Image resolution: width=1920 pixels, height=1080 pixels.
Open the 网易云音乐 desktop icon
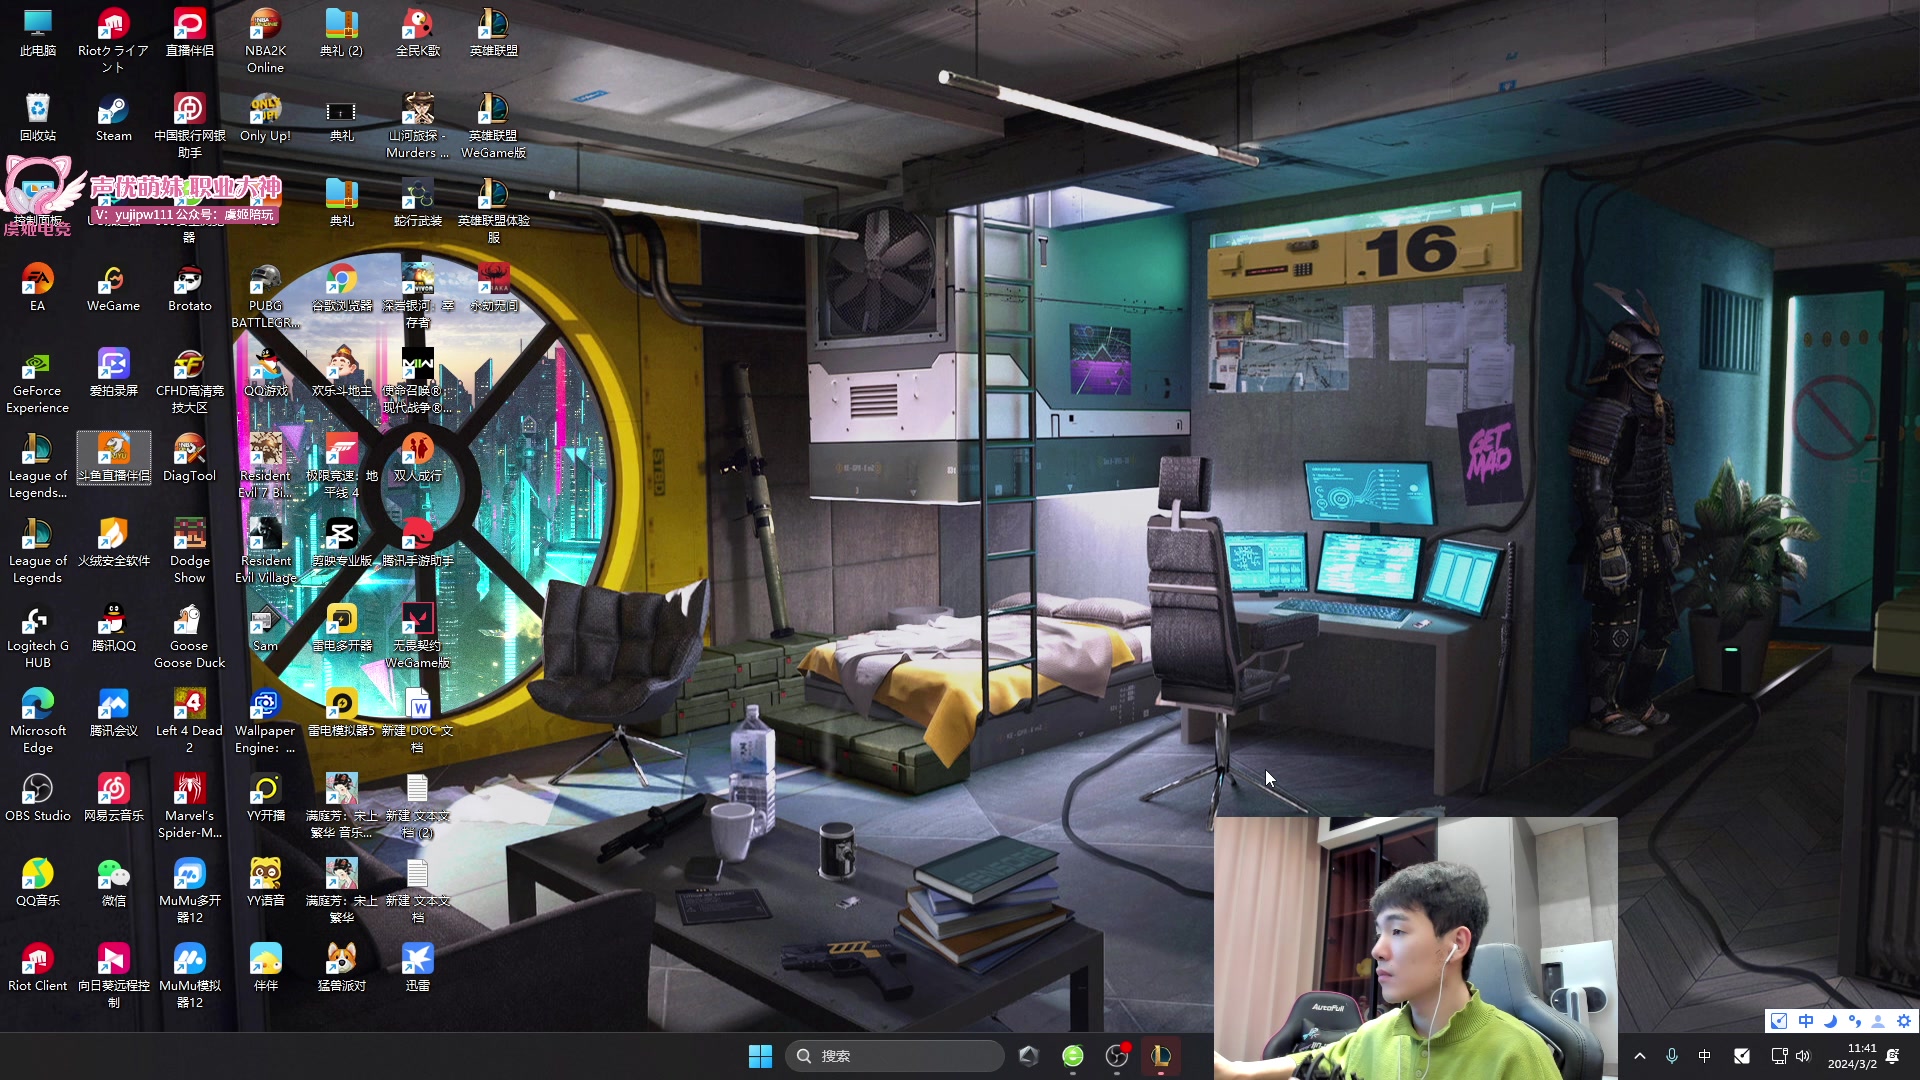pyautogui.click(x=113, y=799)
